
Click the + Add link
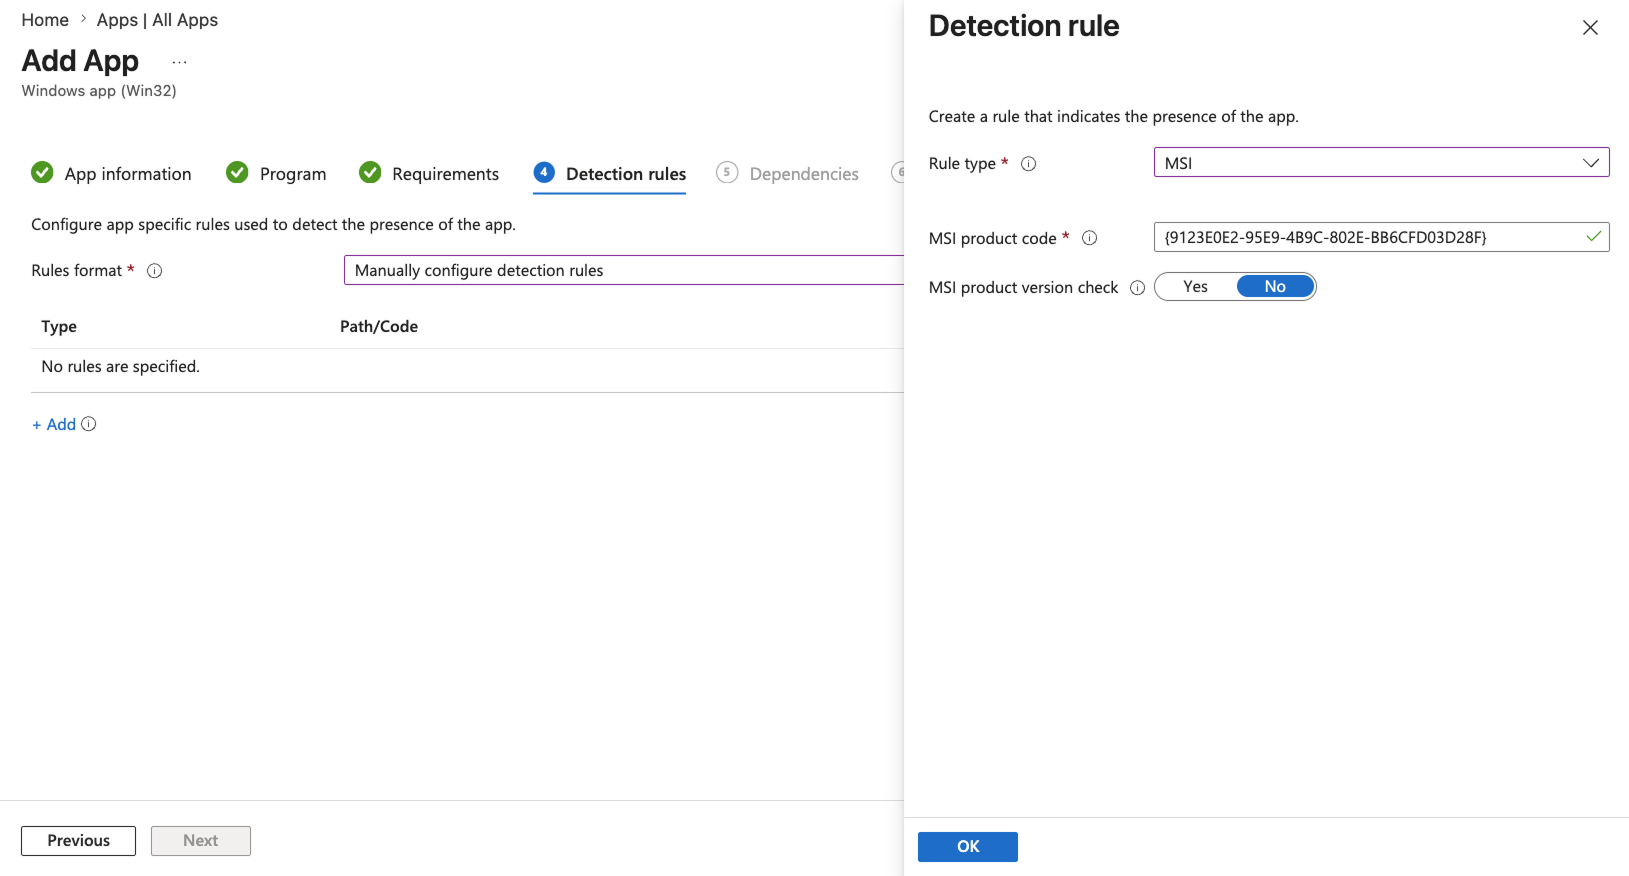pos(54,425)
